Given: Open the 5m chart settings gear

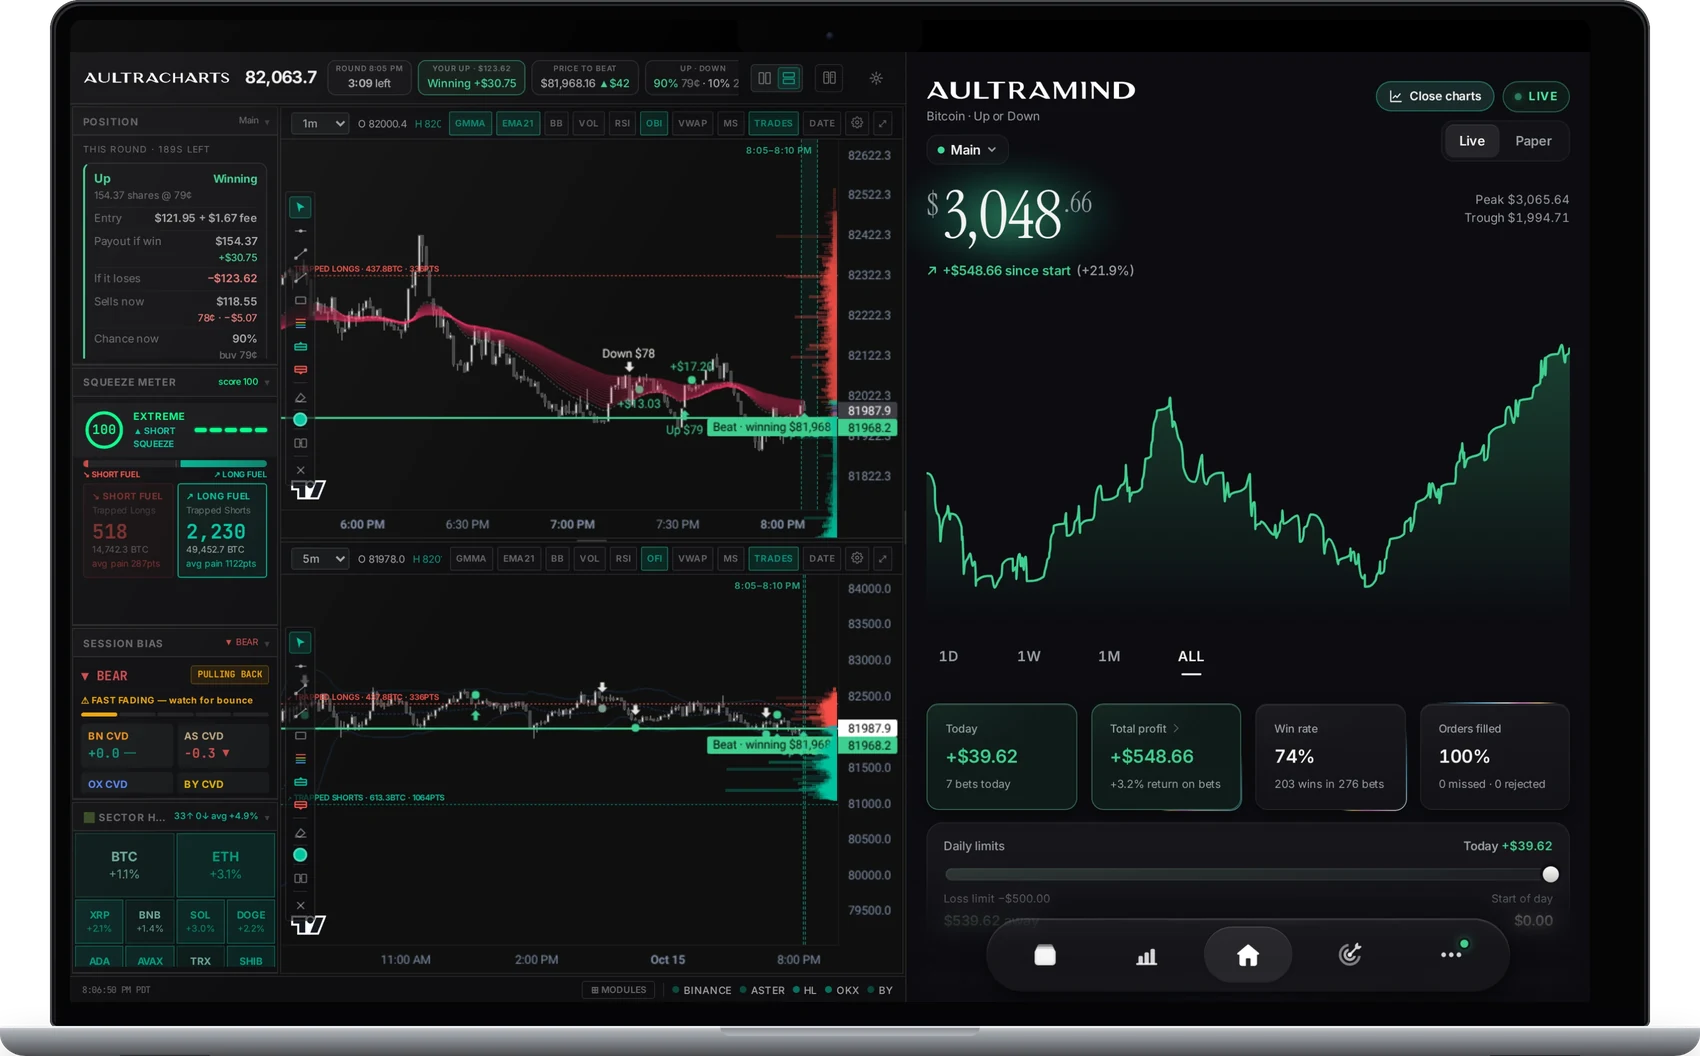Looking at the screenshot, I should [857, 558].
